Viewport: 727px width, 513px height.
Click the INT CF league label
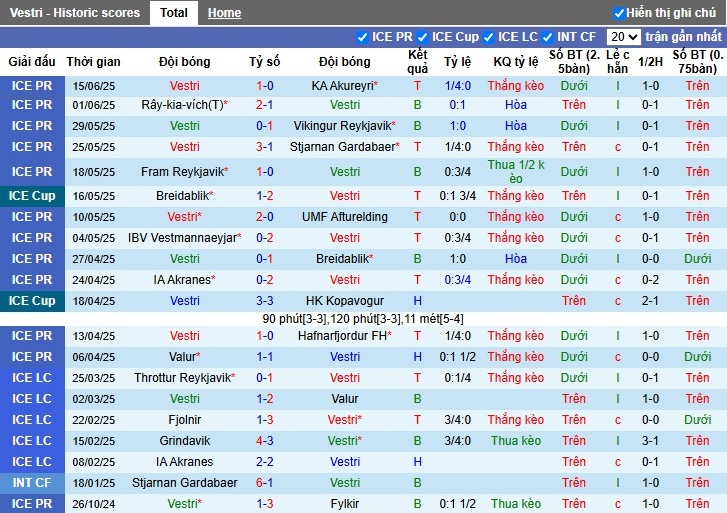point(32,482)
